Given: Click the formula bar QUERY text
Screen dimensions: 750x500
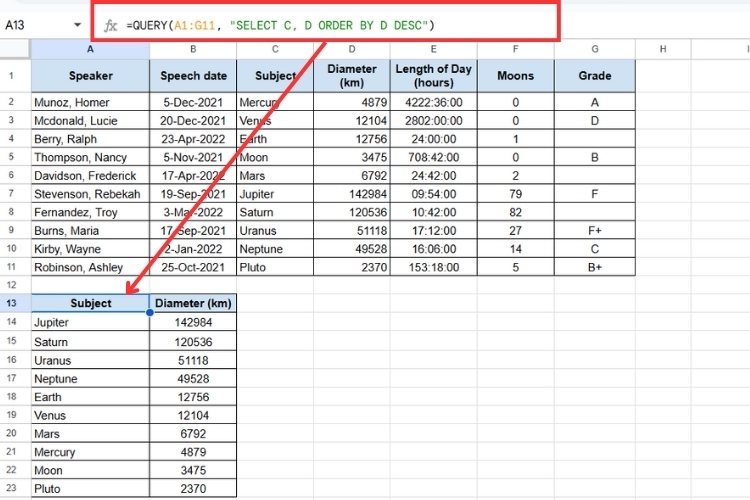Looking at the screenshot, I should [x=280, y=25].
